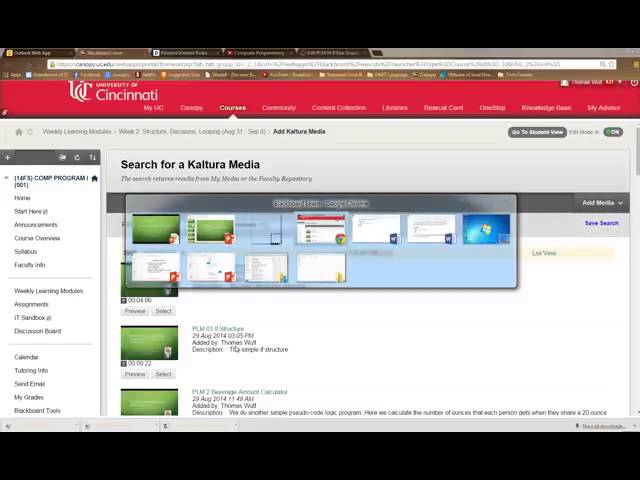640x480 pixels.
Task: Select the device gadget window in switcher
Action: point(267,230)
